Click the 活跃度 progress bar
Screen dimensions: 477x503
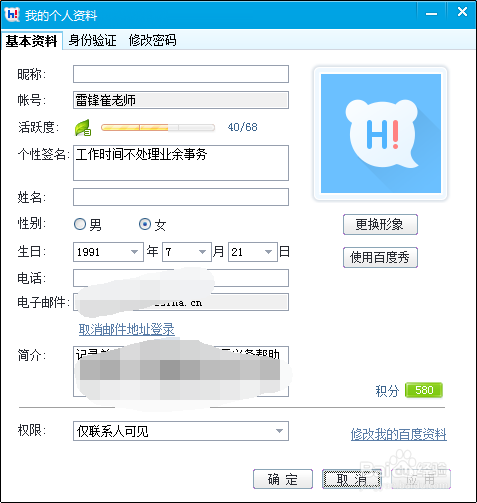[x=158, y=127]
